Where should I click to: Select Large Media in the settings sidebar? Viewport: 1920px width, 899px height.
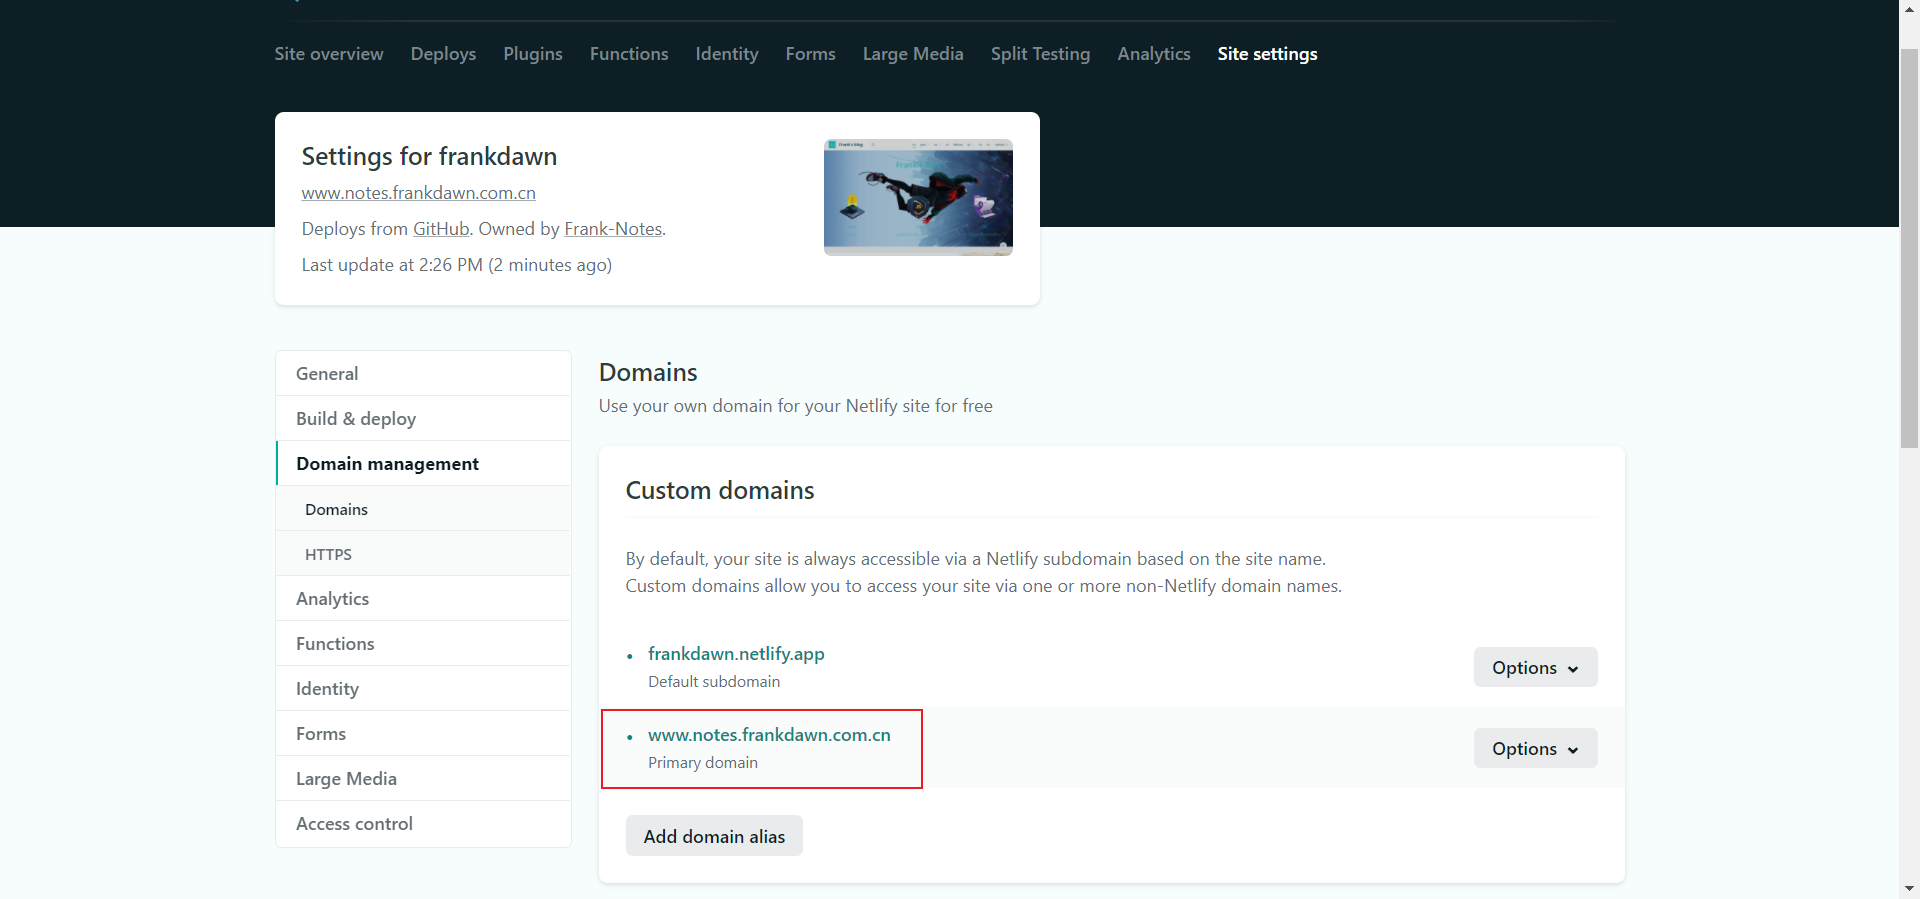click(424, 778)
